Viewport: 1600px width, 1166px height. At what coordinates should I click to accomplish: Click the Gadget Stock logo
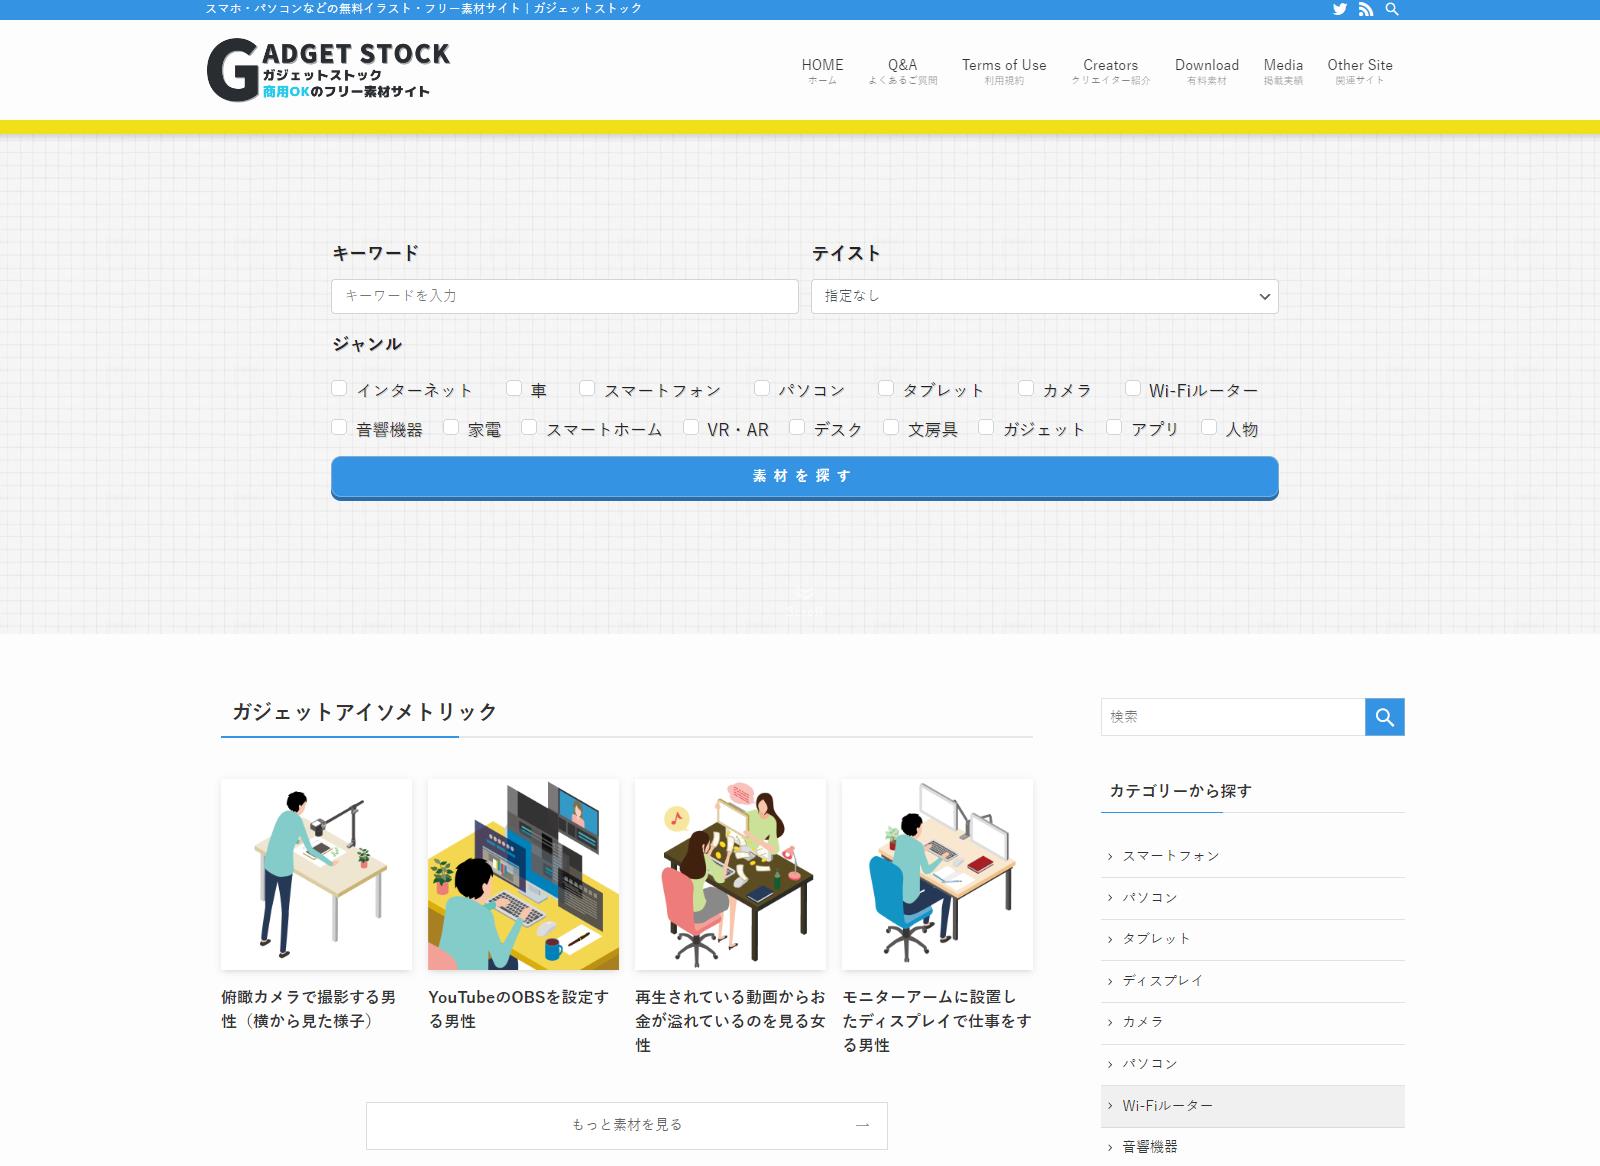(x=328, y=70)
